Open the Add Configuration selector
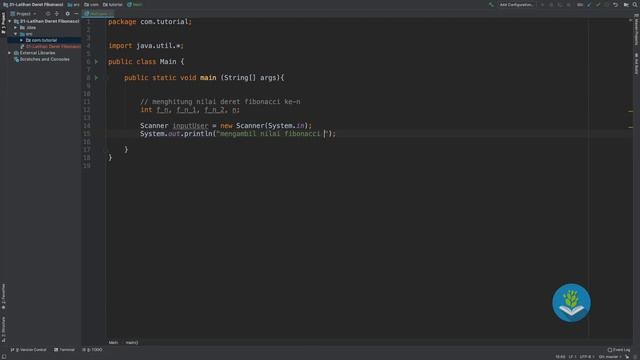 coord(516,5)
